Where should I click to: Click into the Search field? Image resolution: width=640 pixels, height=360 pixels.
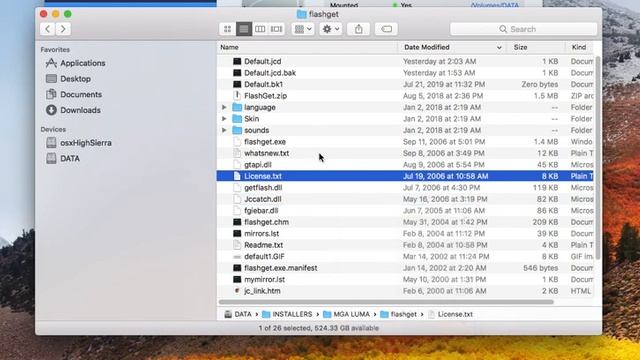tap(523, 29)
